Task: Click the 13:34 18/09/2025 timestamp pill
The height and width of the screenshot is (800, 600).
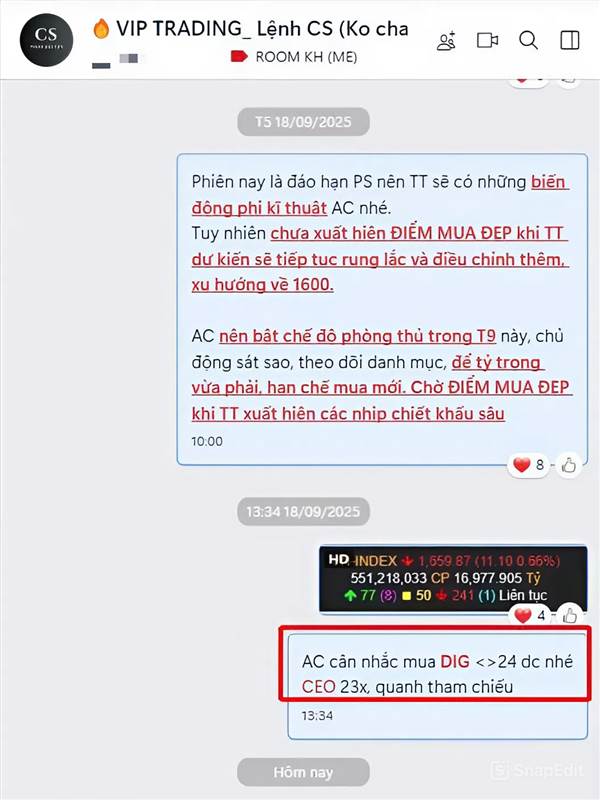Action: coord(303,512)
